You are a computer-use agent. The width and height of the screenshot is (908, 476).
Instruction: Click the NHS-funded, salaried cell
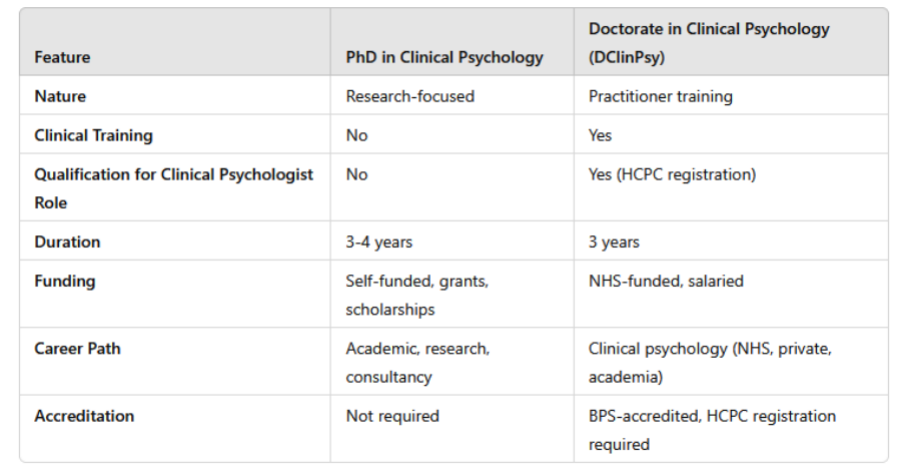tap(666, 281)
